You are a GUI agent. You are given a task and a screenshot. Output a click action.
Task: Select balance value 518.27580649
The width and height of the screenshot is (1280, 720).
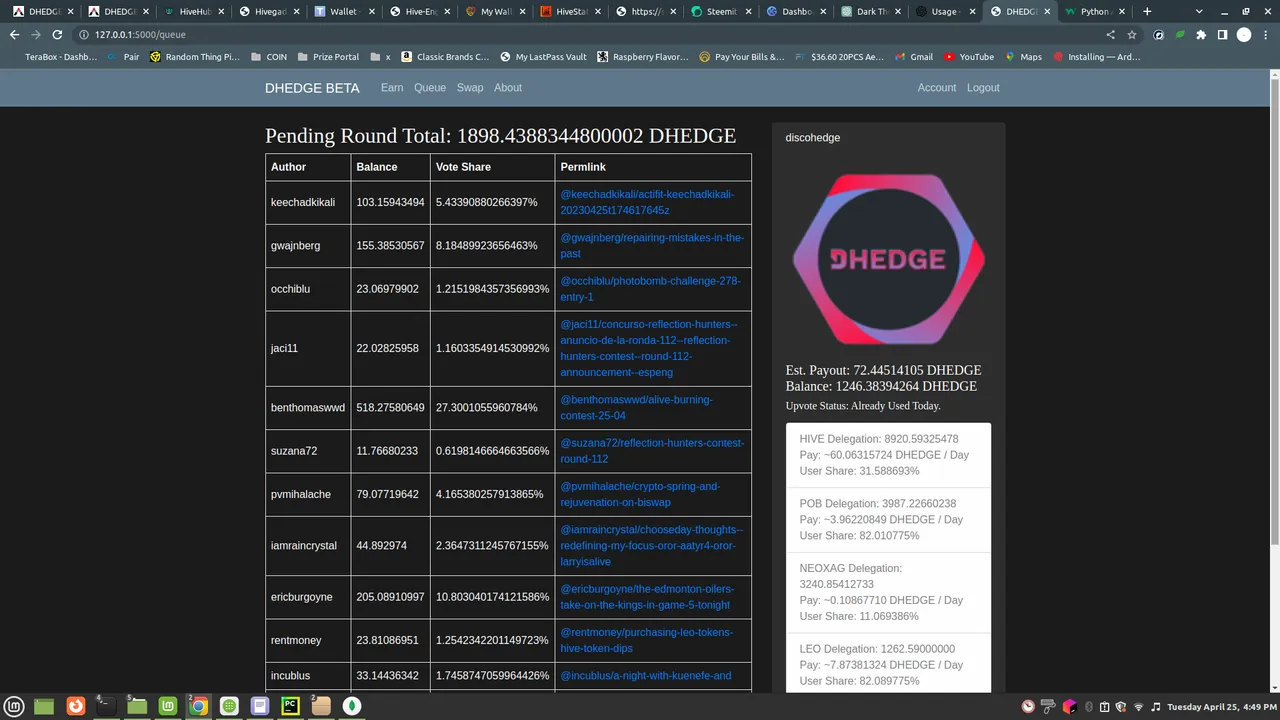click(x=390, y=408)
